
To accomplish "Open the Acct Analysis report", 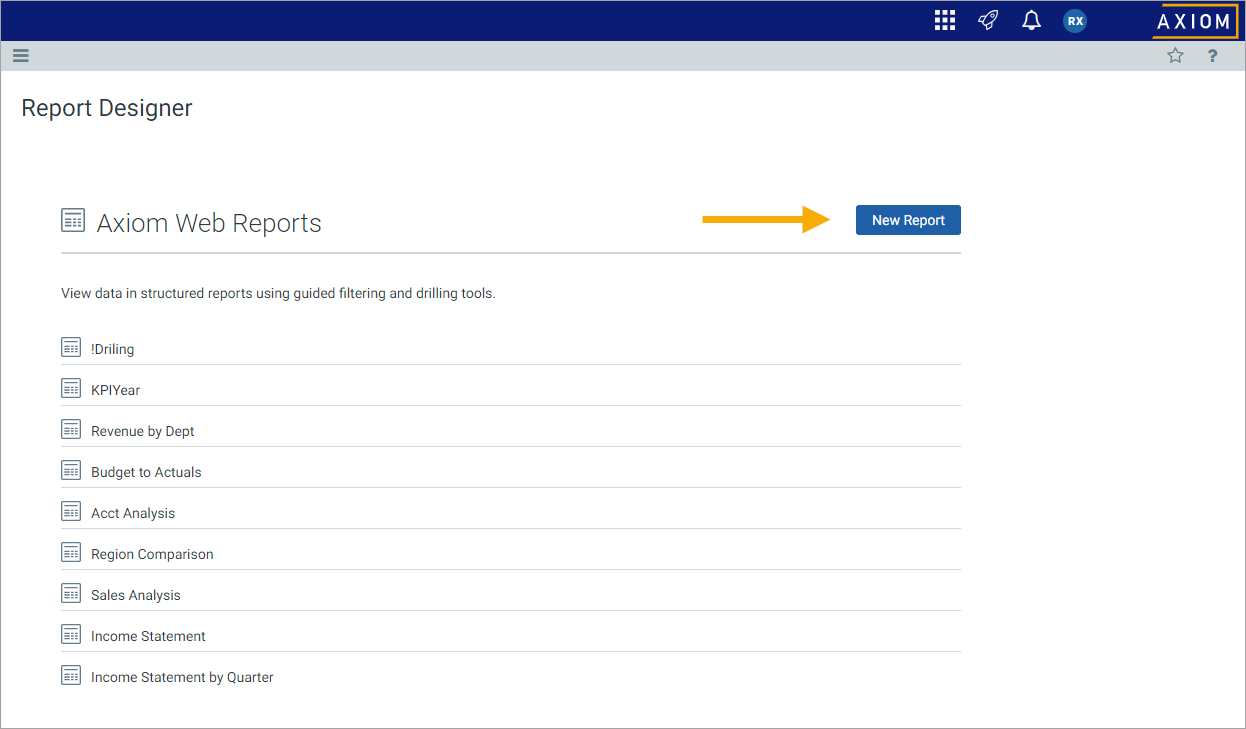I will [133, 513].
